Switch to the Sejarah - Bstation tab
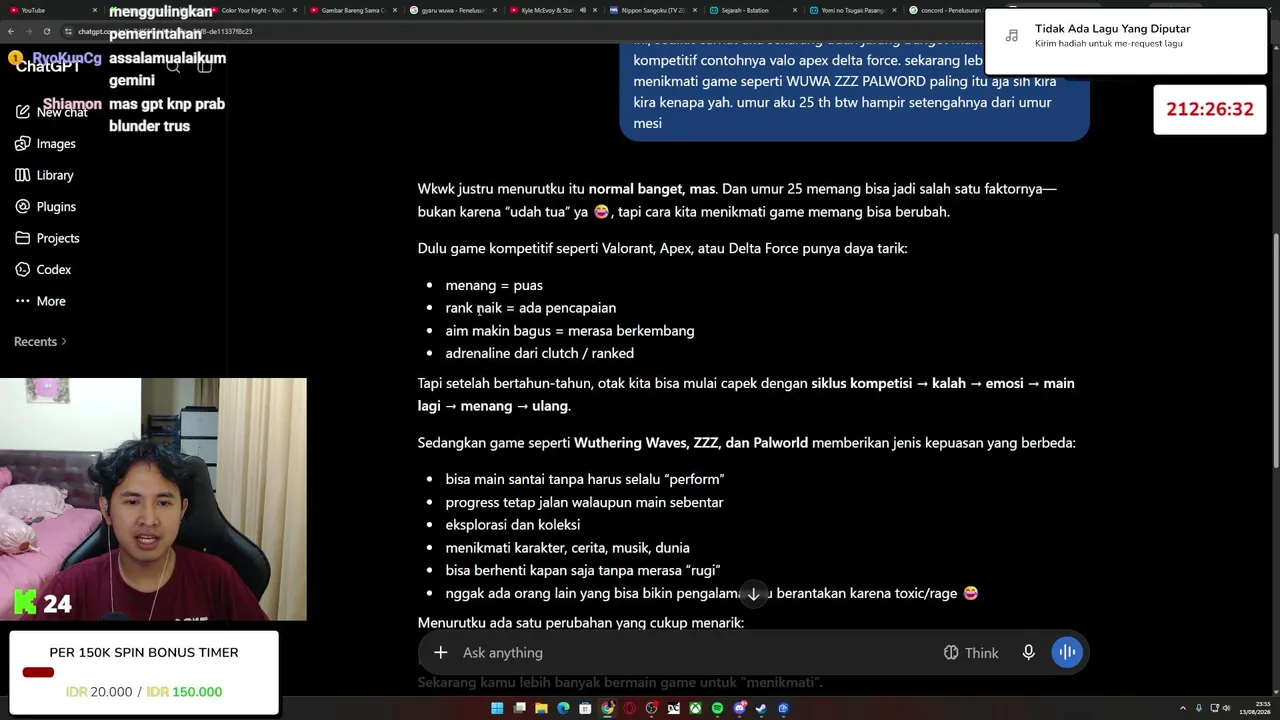 tap(753, 10)
